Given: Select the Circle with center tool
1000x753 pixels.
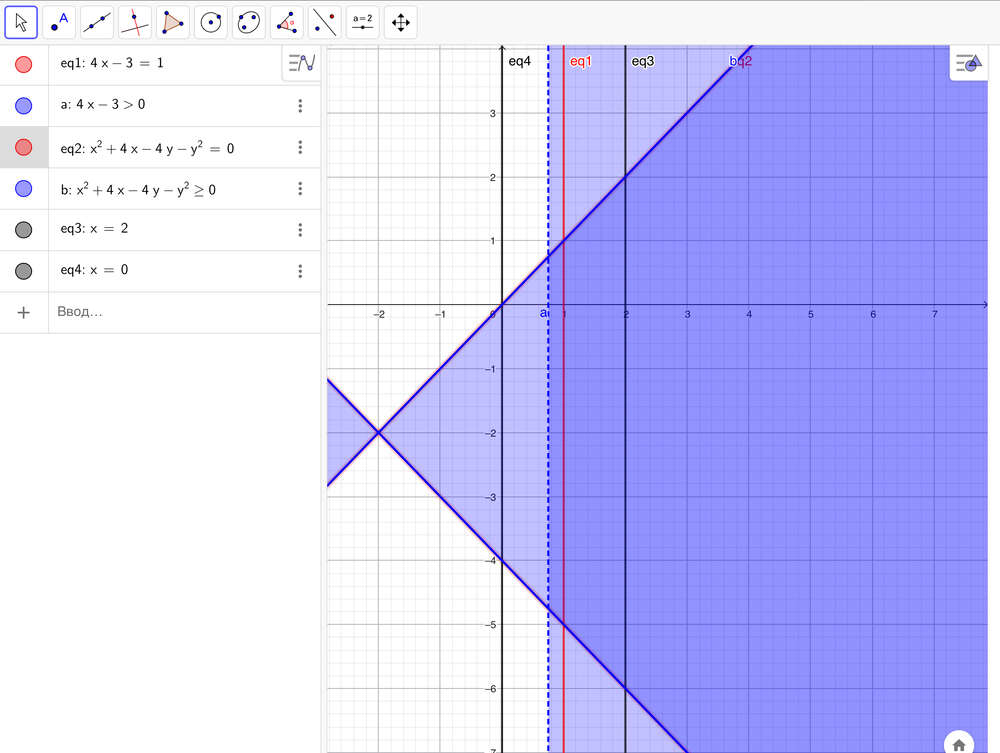Looking at the screenshot, I should [x=211, y=22].
